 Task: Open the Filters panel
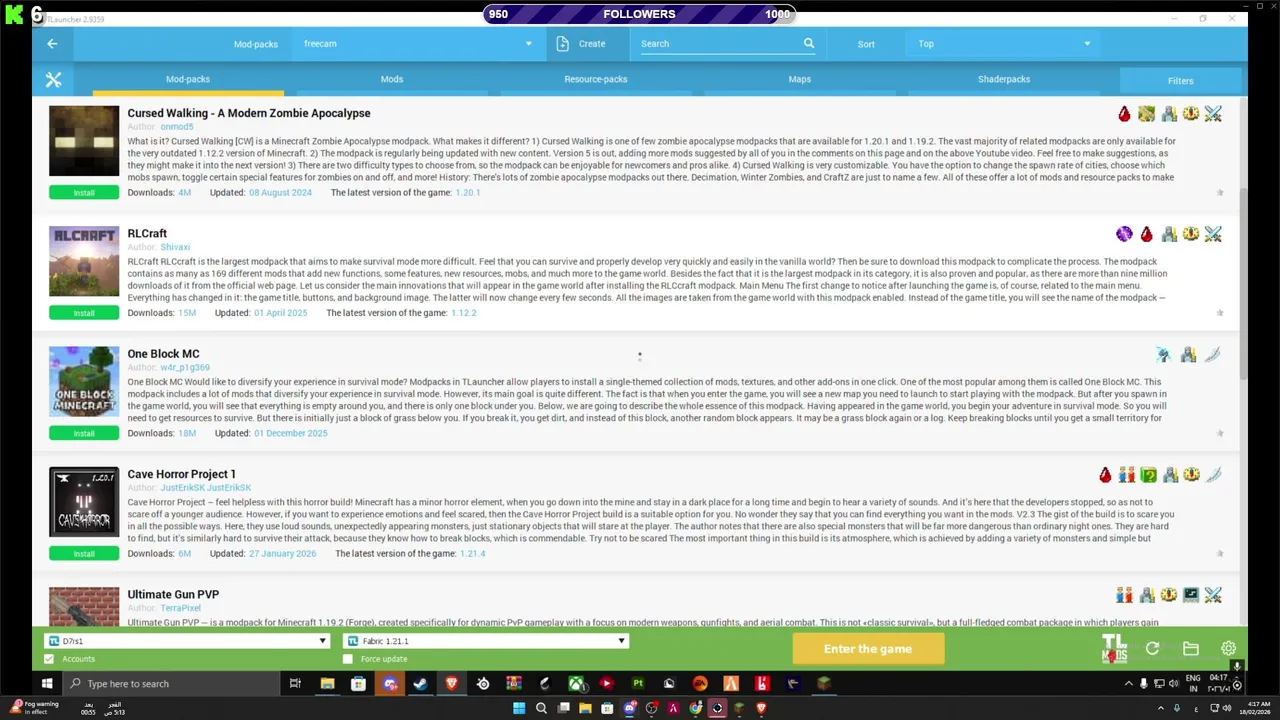pyautogui.click(x=1181, y=81)
